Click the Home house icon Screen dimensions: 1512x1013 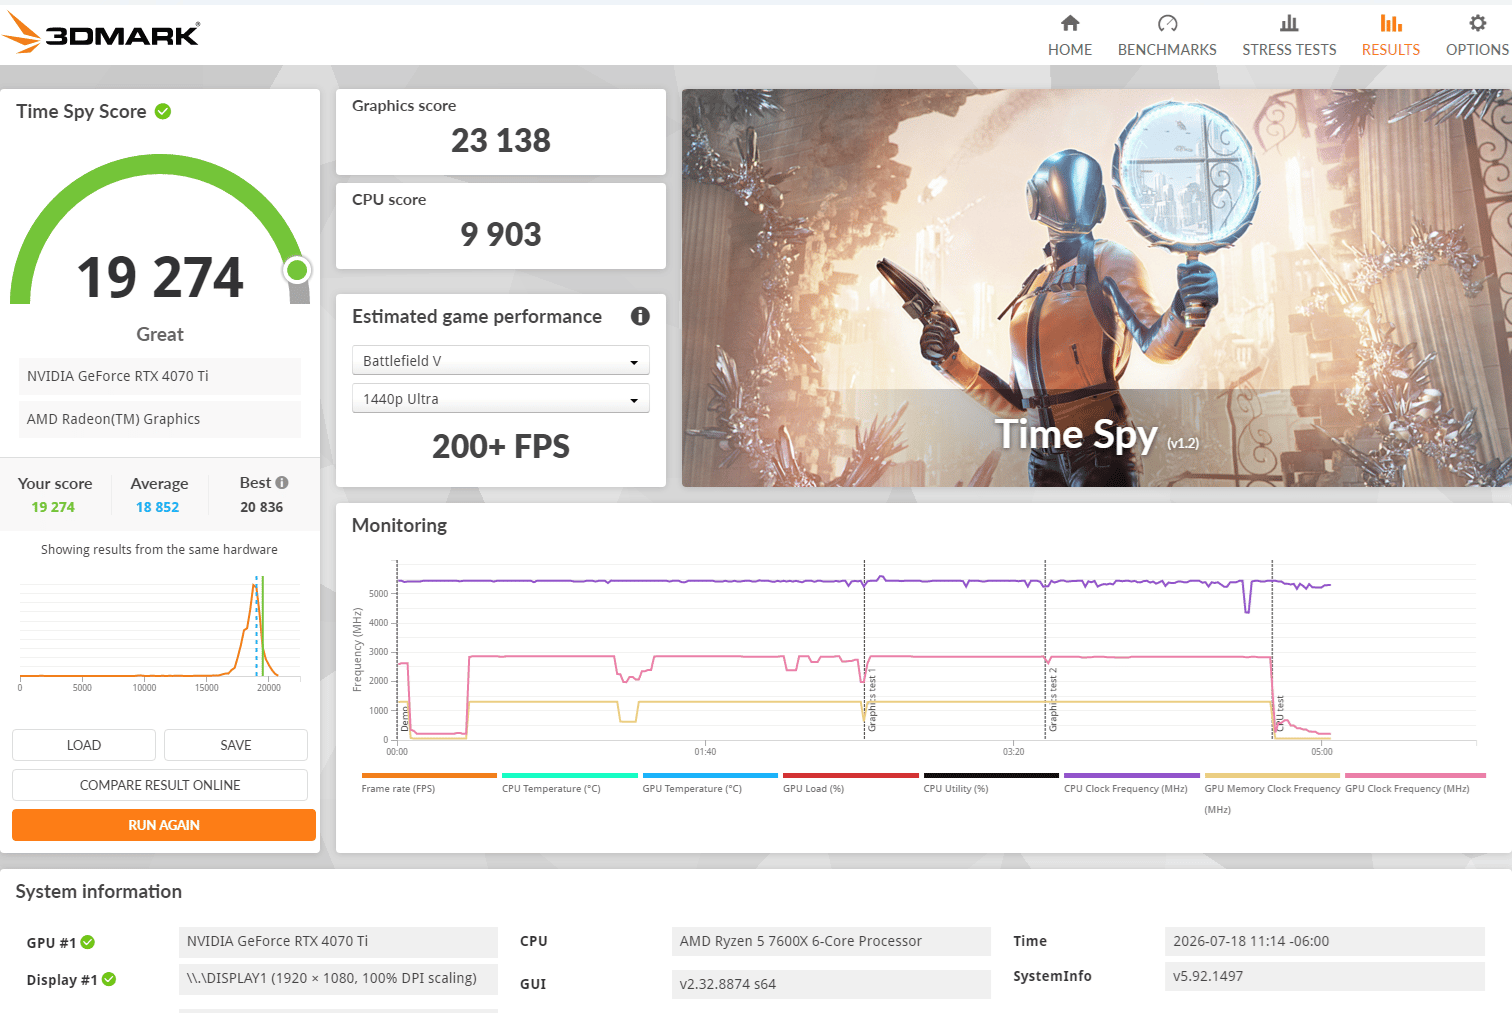click(1070, 23)
